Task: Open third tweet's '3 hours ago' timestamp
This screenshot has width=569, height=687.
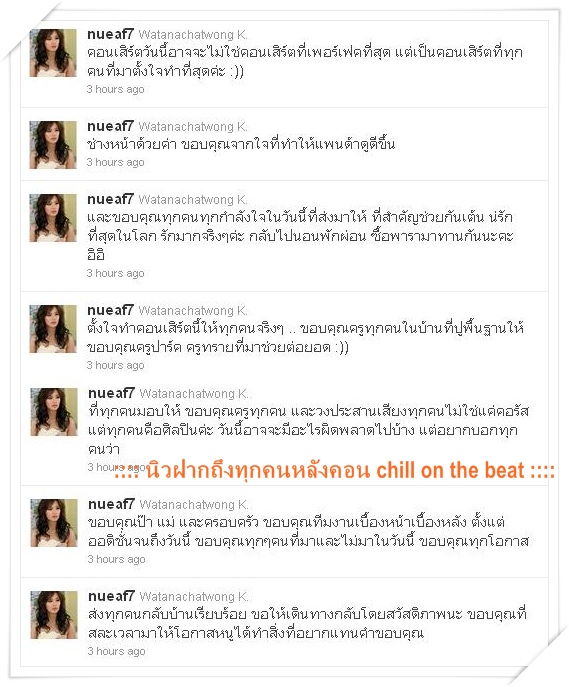Action: (115, 273)
